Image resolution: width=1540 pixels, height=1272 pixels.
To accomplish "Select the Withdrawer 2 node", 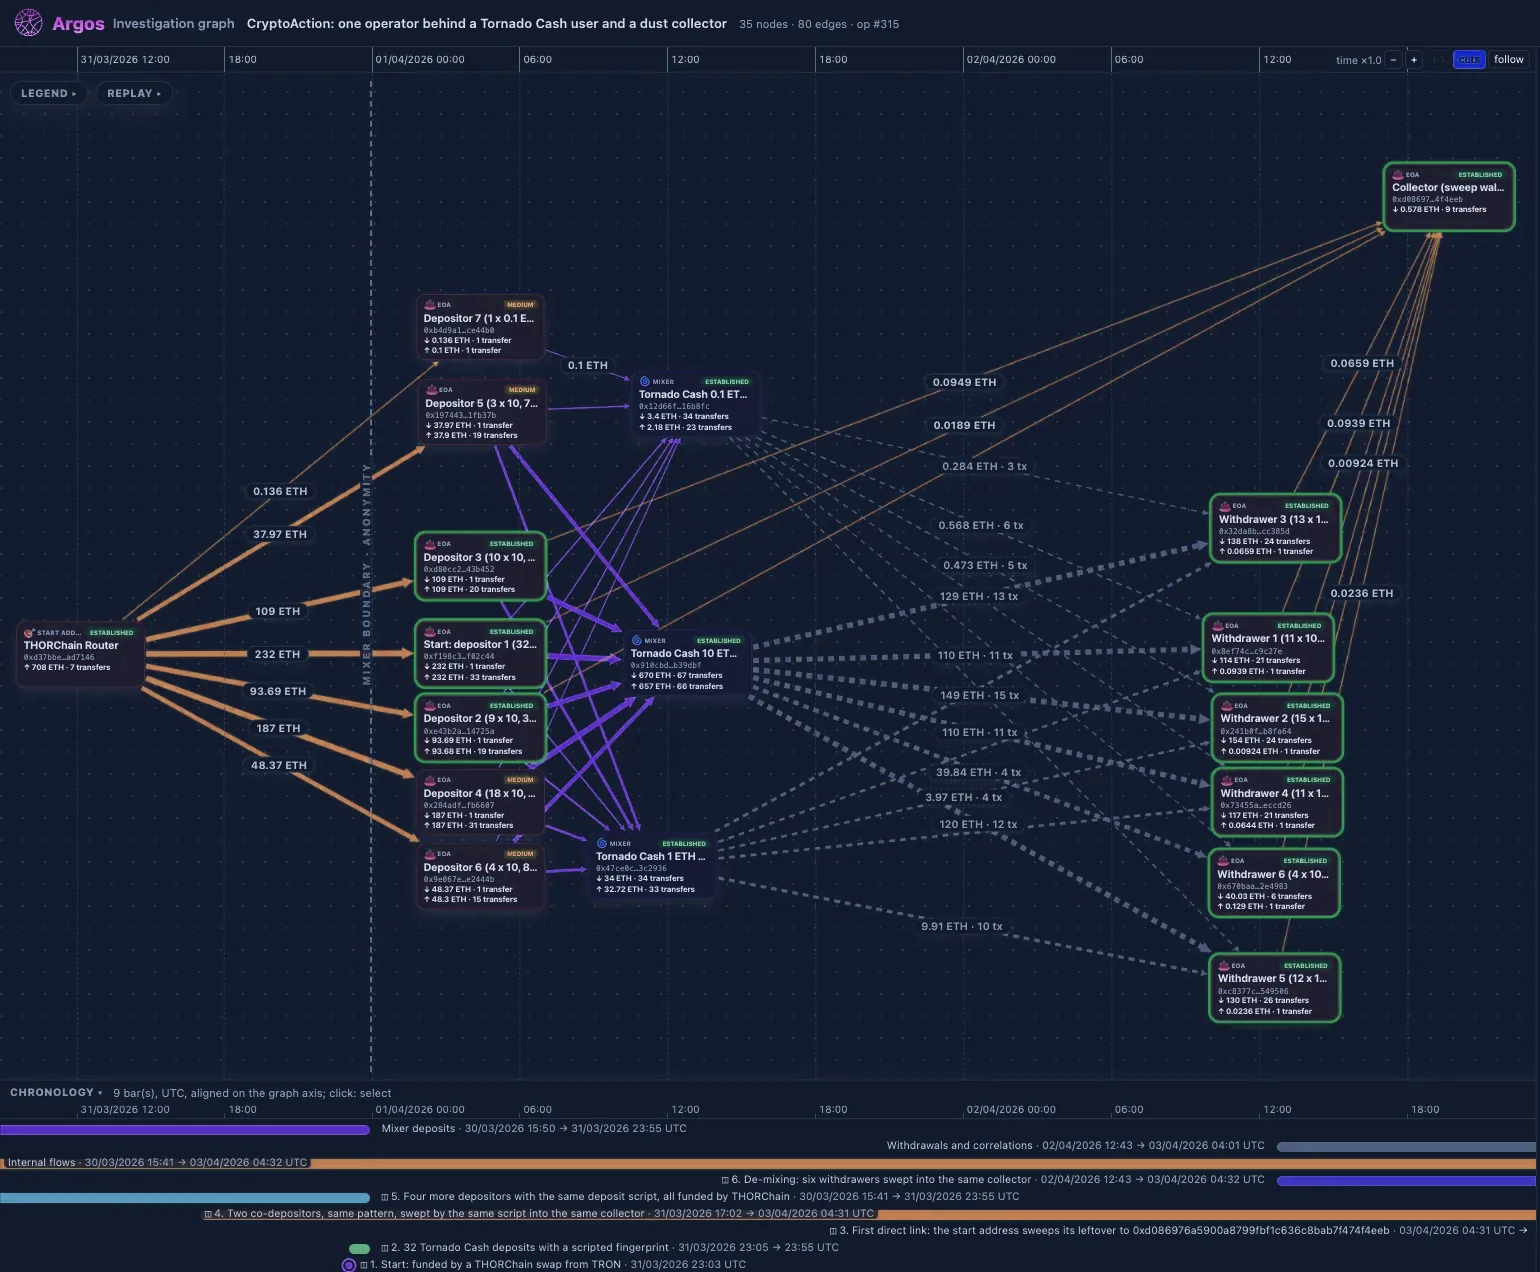I will (1277, 728).
